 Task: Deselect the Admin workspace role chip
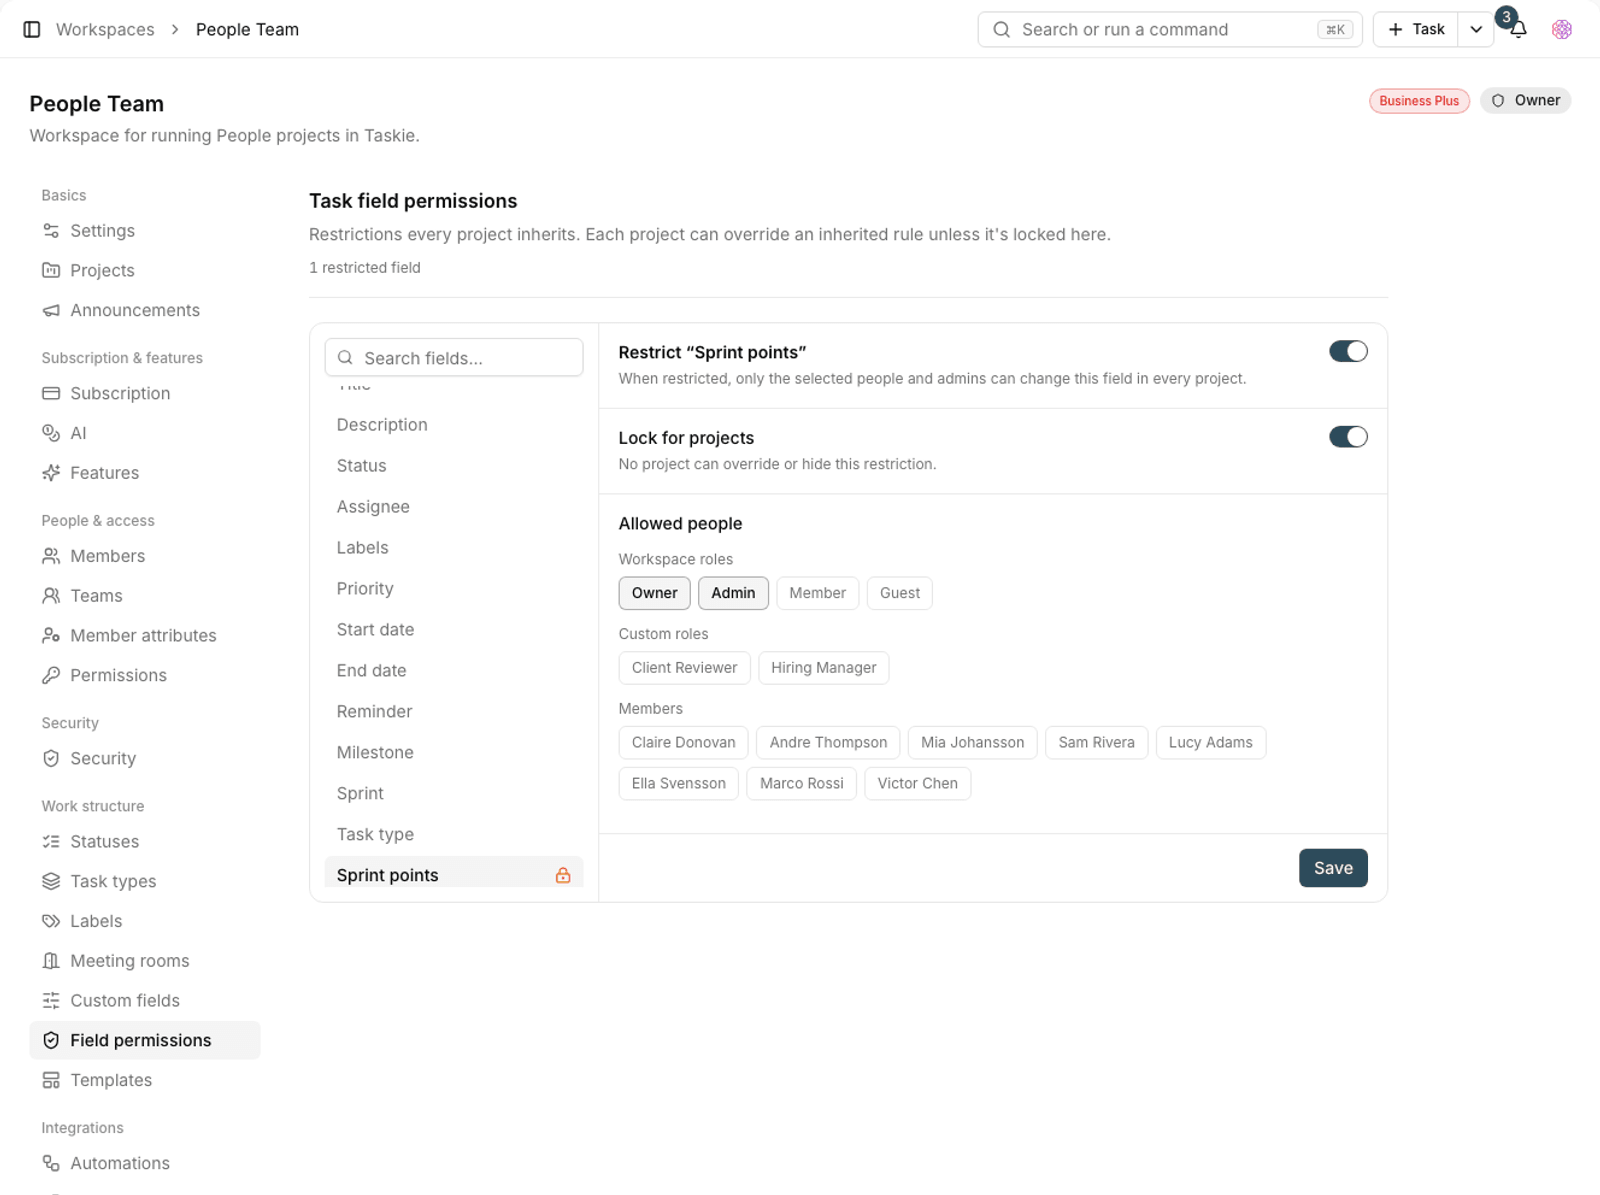pyautogui.click(x=733, y=593)
